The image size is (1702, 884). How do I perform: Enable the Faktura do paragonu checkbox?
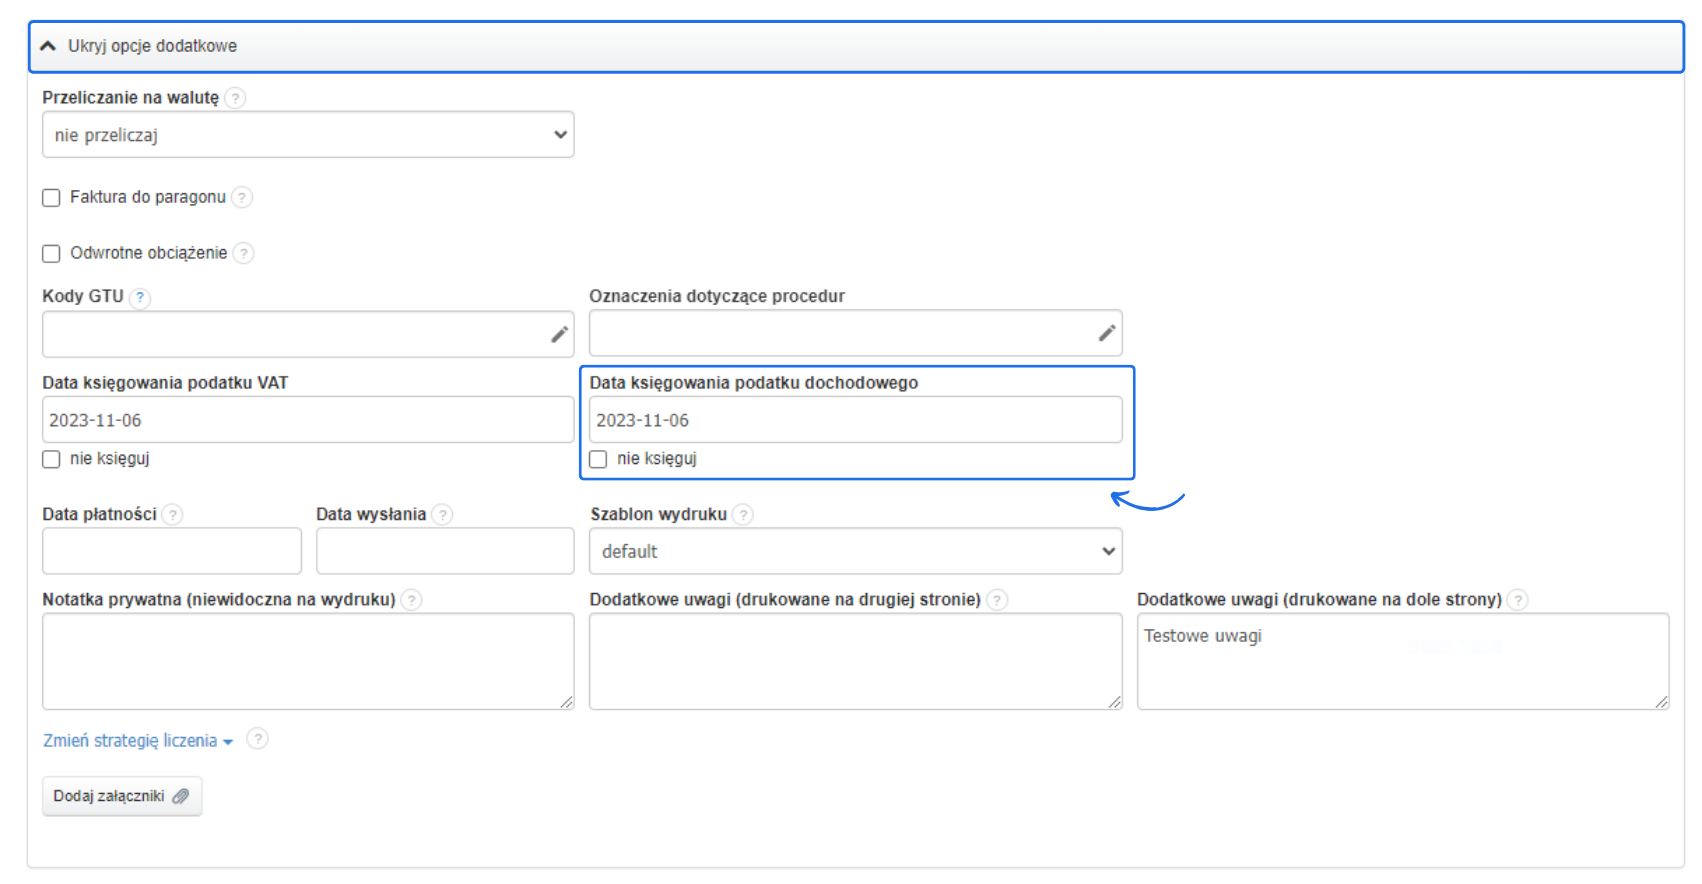[51, 198]
